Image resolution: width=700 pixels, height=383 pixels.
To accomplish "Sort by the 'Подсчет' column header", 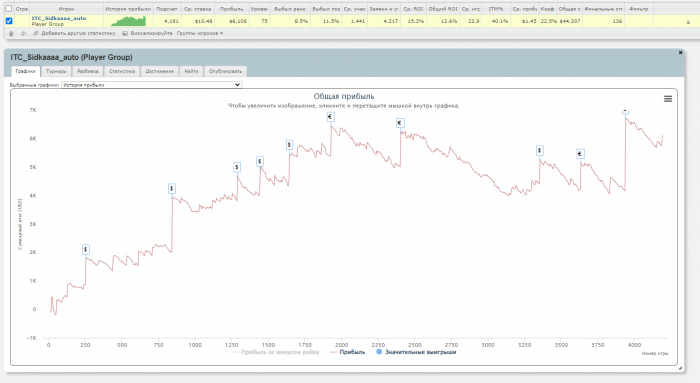I will (x=167, y=9).
